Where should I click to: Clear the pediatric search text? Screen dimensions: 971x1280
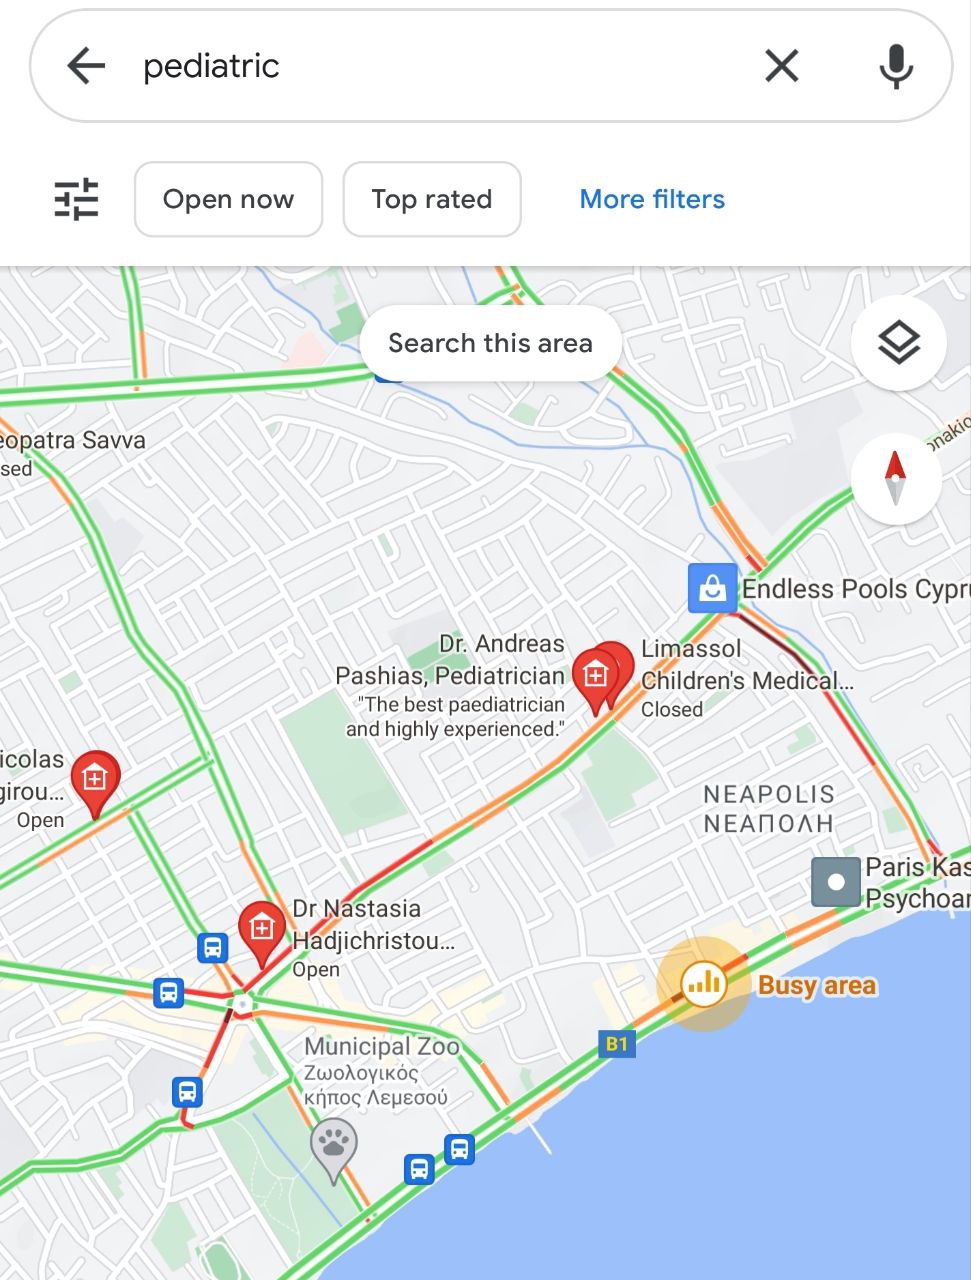coord(781,66)
